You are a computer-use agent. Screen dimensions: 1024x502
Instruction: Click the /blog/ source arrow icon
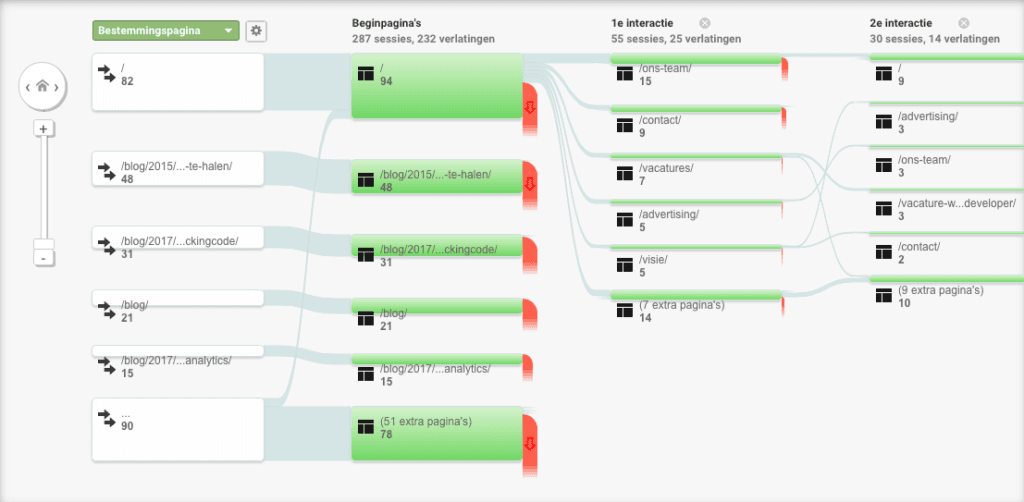pyautogui.click(x=106, y=311)
